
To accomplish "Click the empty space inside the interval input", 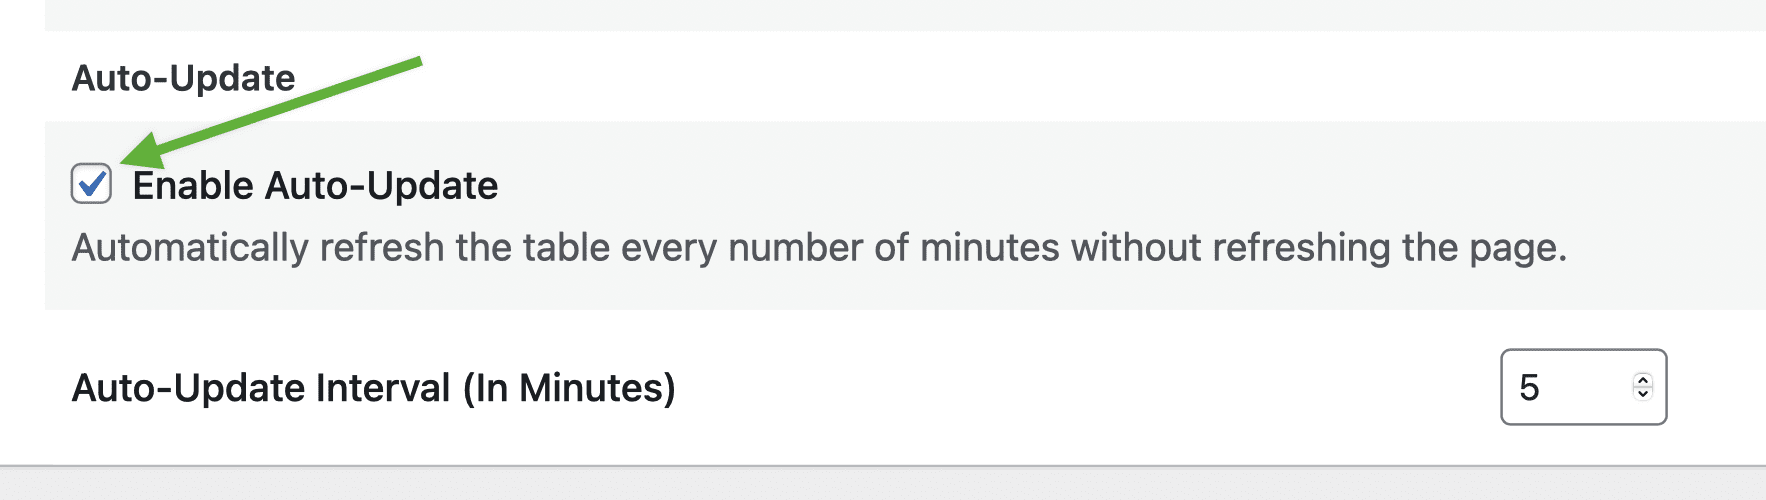I will (x=1585, y=387).
